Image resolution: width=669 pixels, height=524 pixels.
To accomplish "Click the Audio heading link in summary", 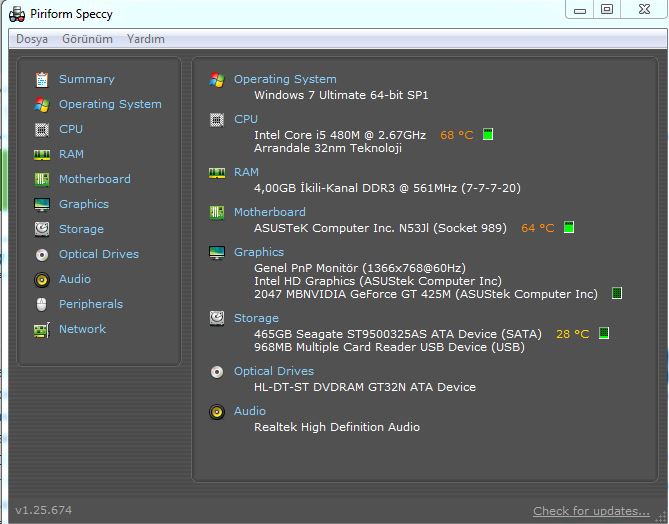I will point(250,411).
